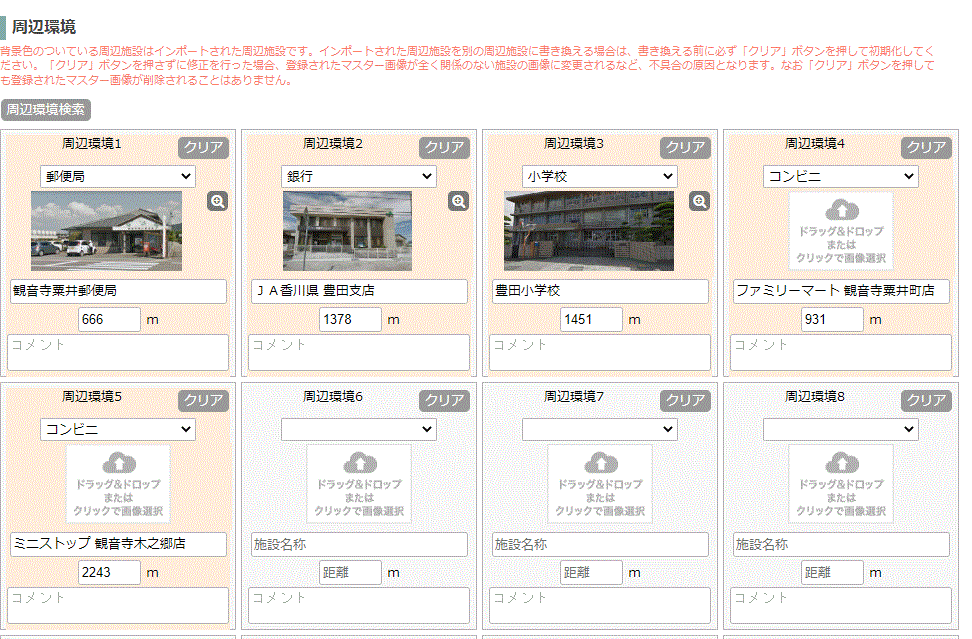Click コメント box in 周辺環境6
This screenshot has height=639, width=972.
(360, 606)
